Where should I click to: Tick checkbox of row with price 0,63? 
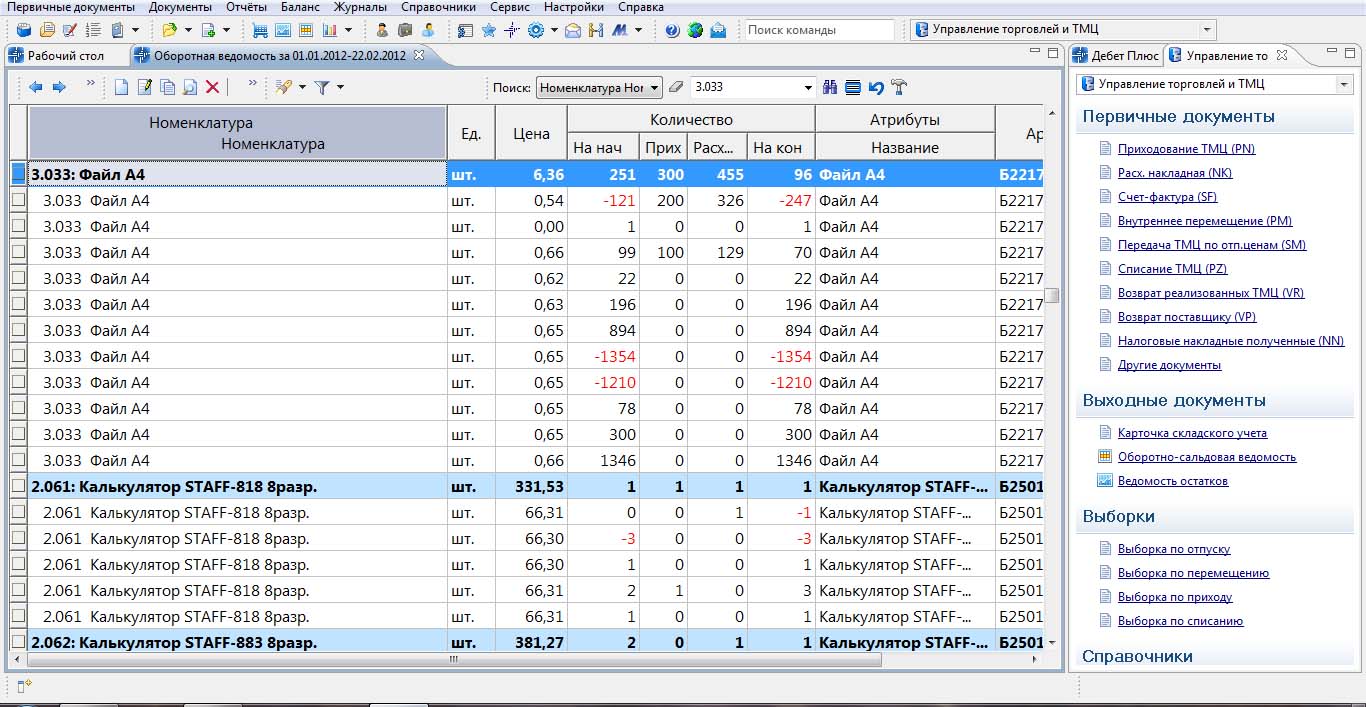pos(18,304)
